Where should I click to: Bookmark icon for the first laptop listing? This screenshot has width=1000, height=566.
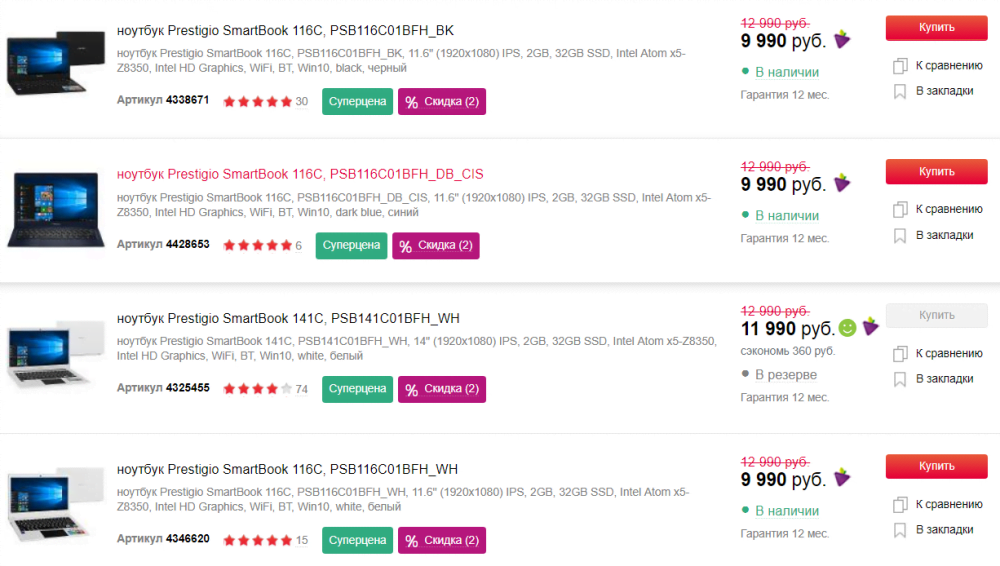[900, 91]
